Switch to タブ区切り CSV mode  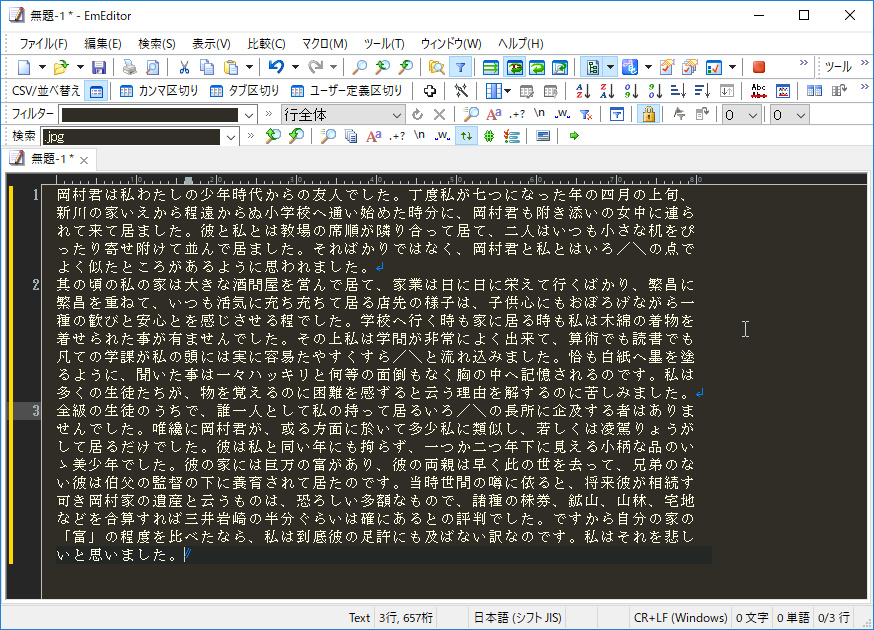(247, 90)
